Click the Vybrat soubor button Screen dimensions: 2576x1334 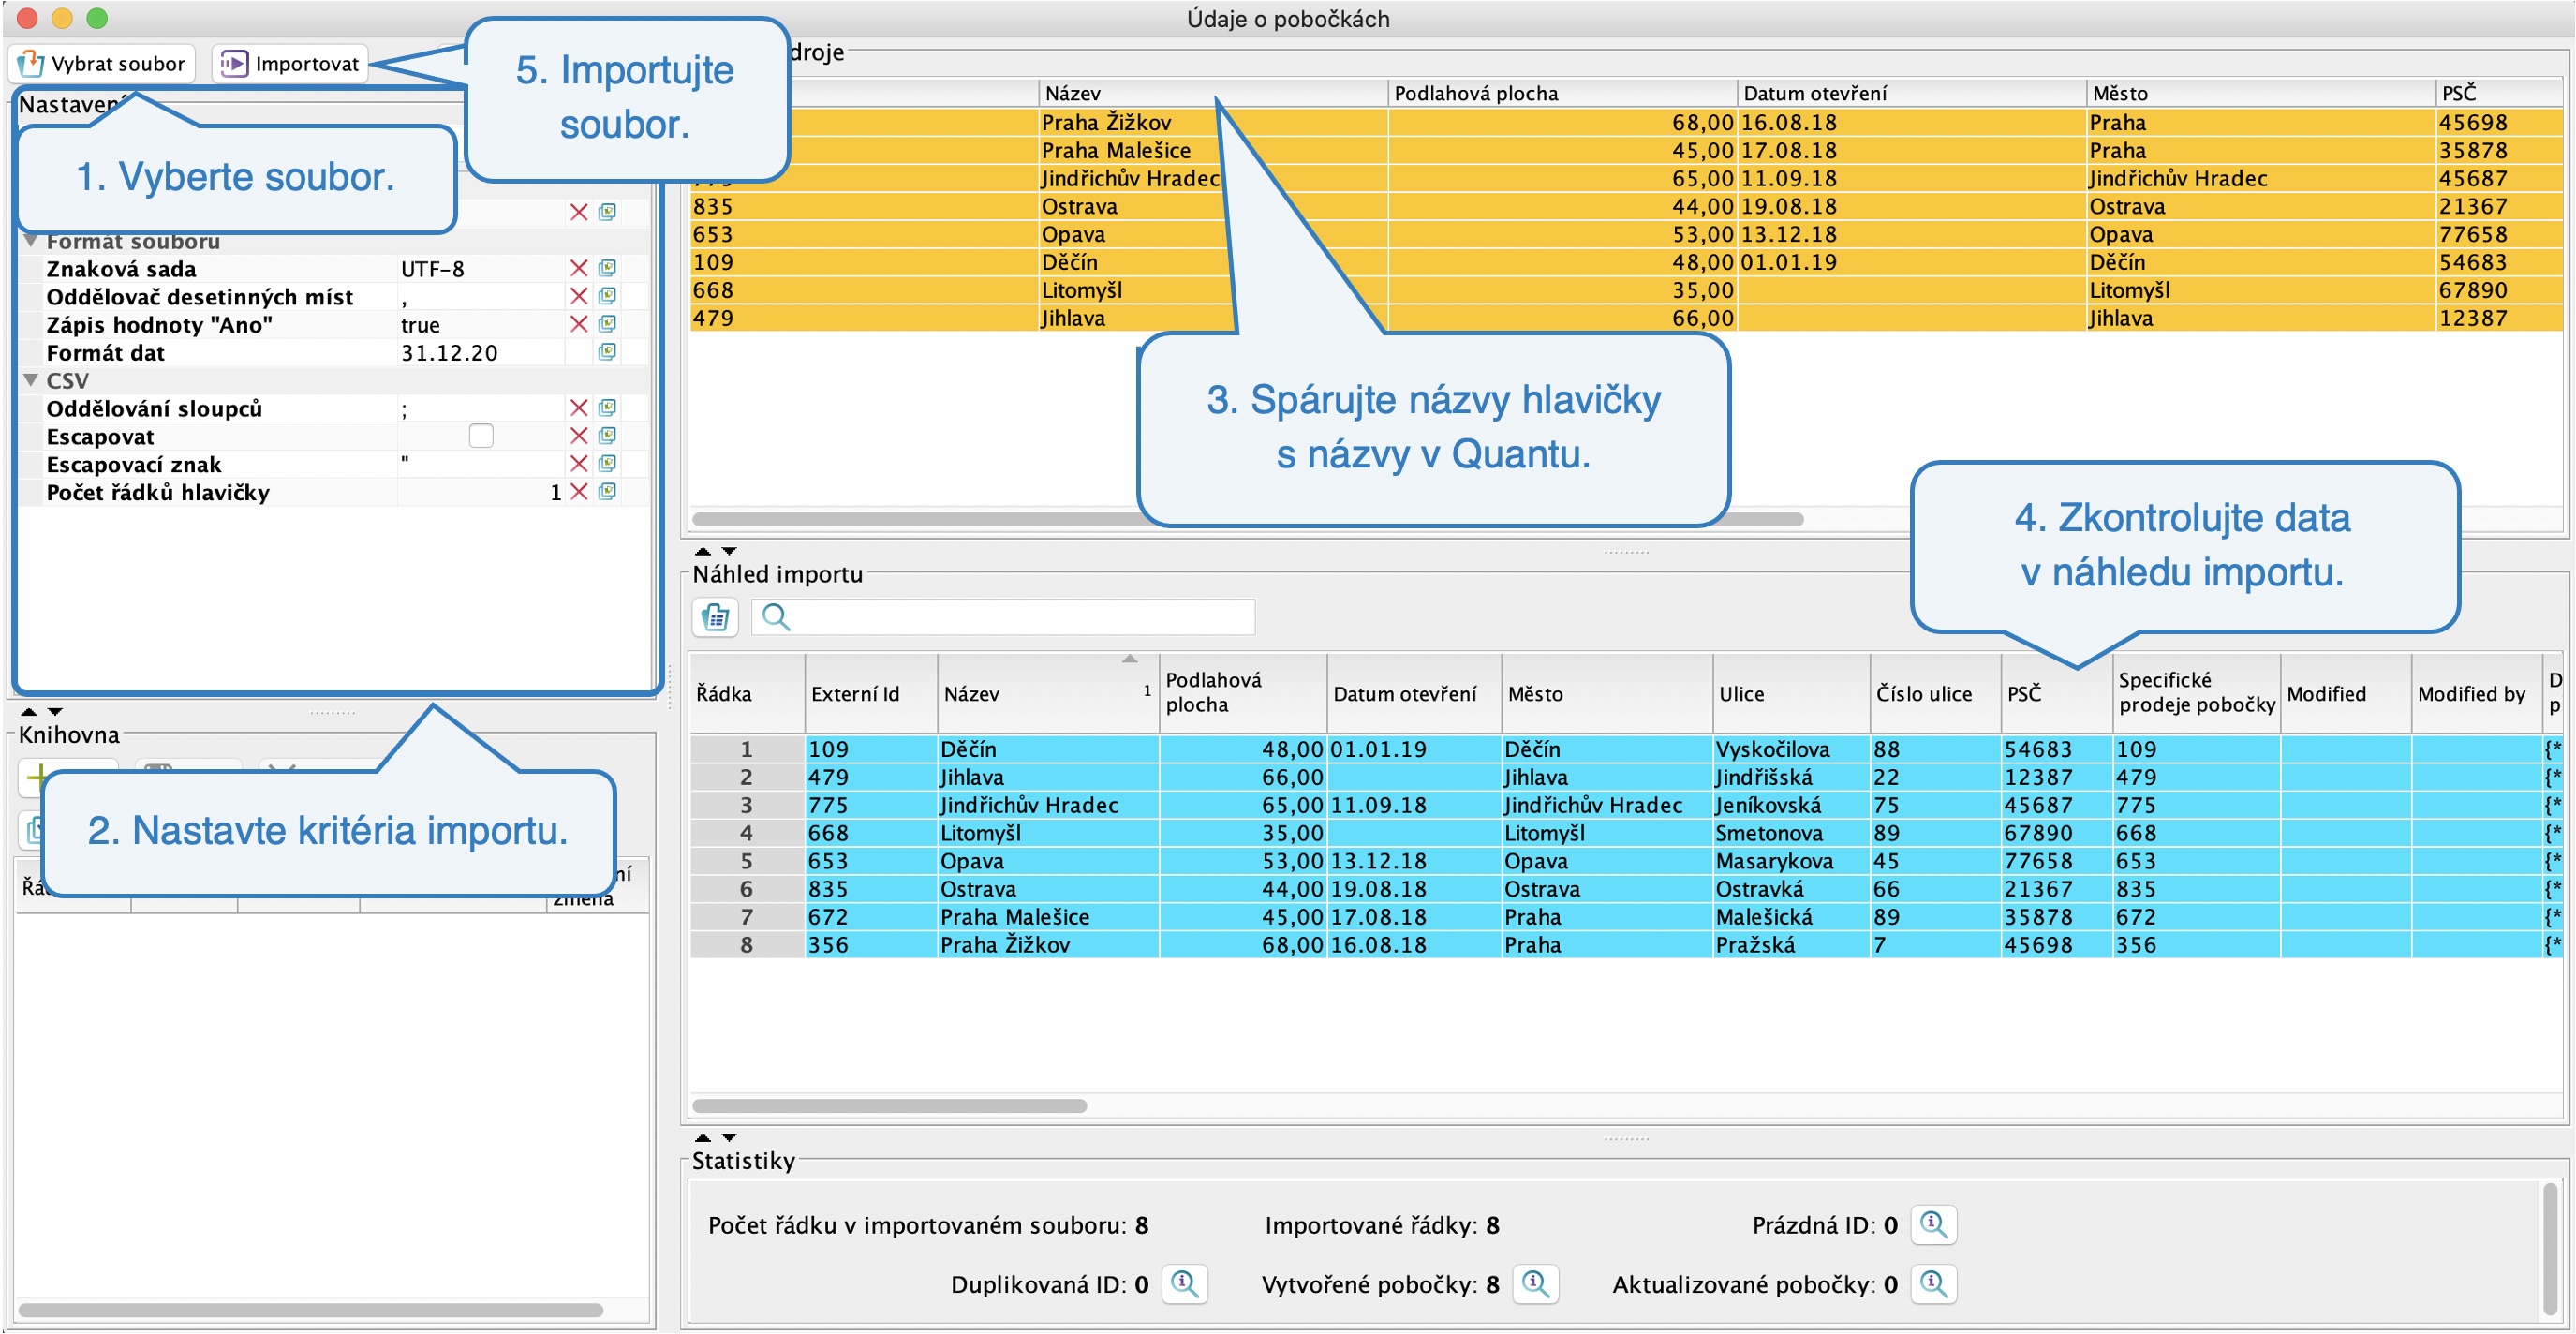pos(102,64)
